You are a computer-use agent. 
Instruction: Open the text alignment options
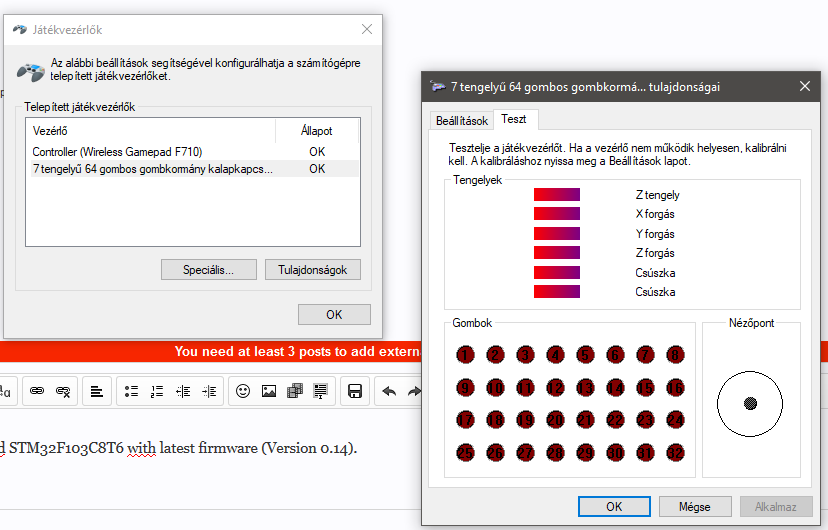[x=96, y=391]
